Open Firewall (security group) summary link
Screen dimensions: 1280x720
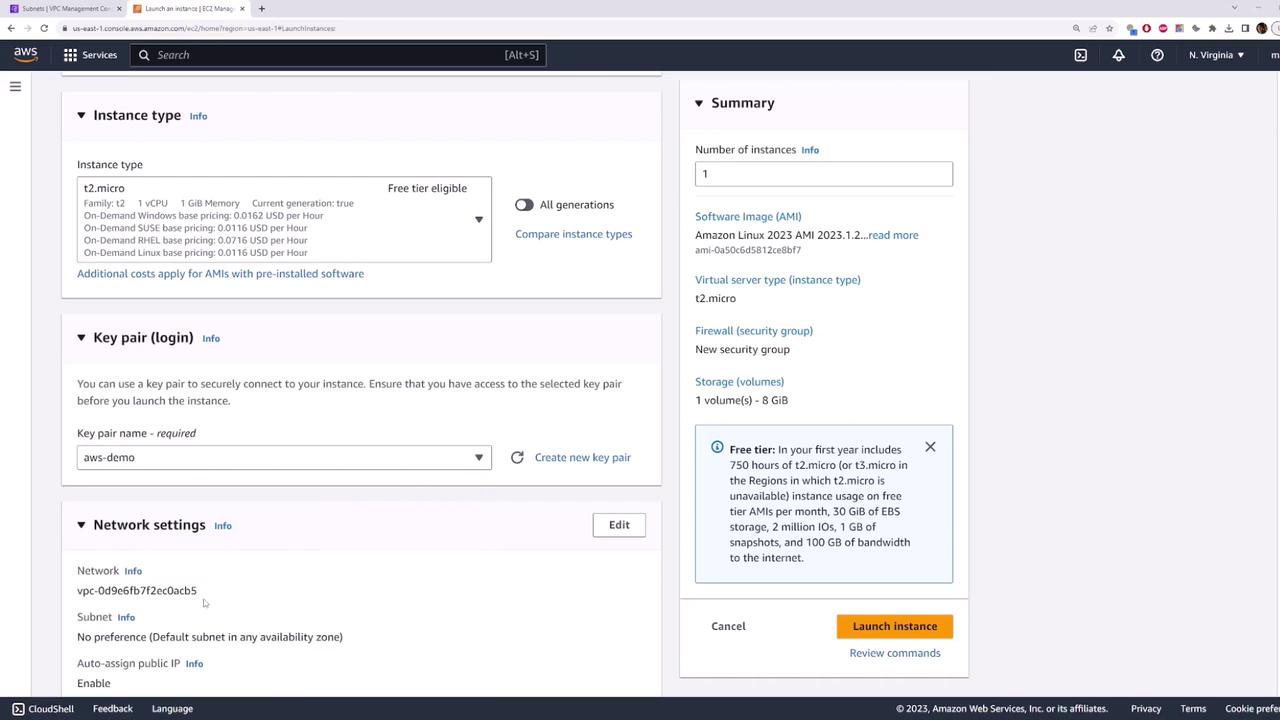pos(754,331)
